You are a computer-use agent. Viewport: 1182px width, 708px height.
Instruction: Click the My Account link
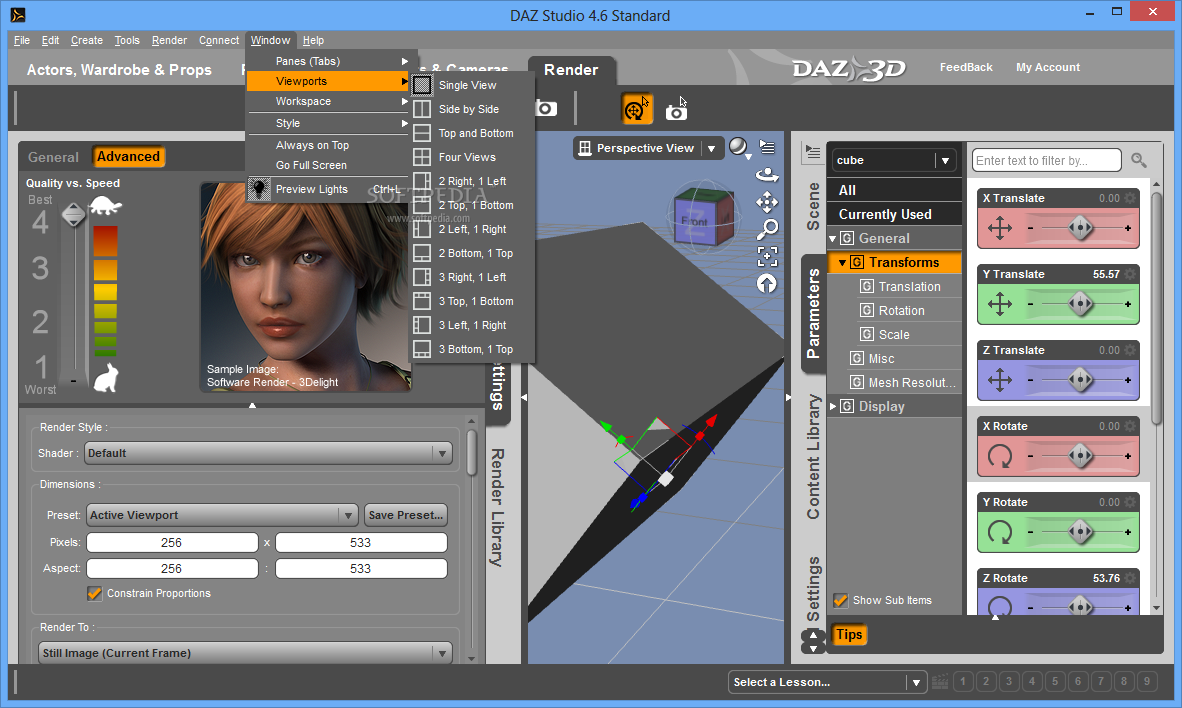(1048, 67)
